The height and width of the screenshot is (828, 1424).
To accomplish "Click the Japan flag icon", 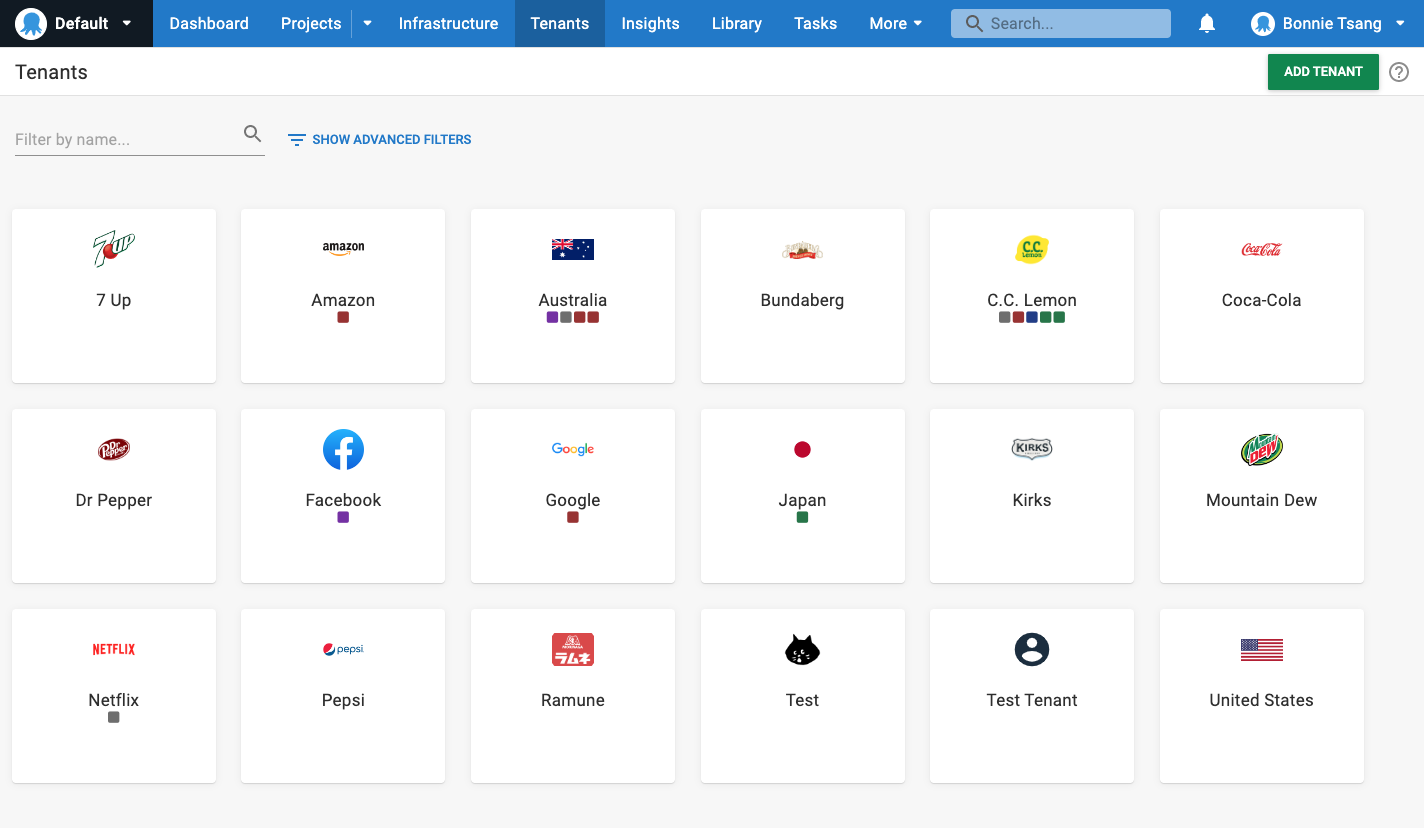I will point(802,449).
